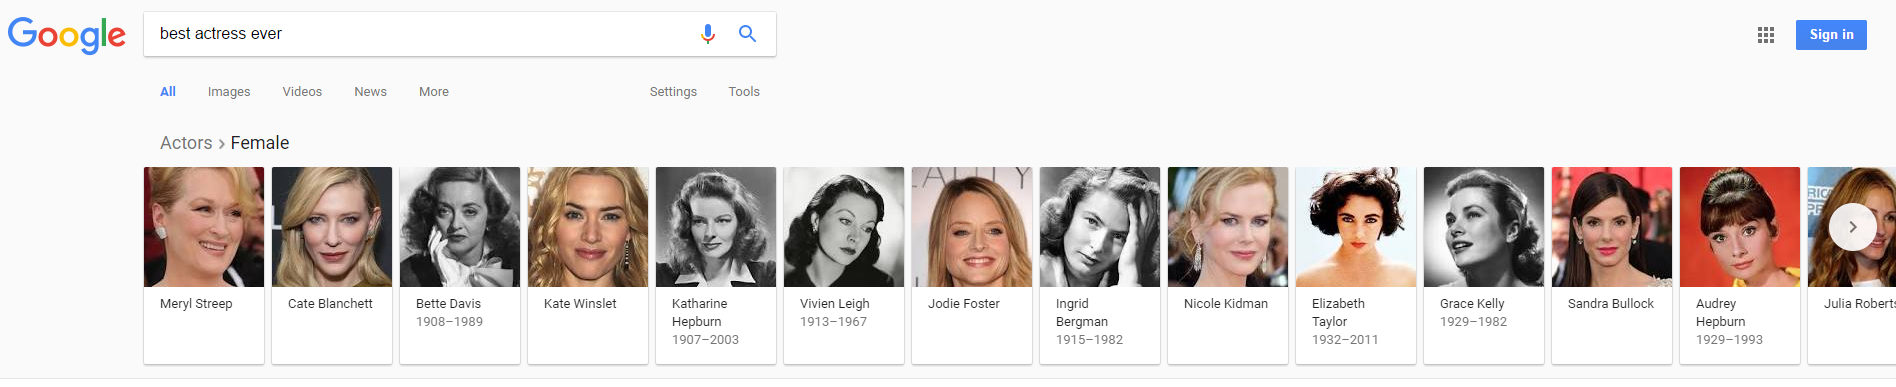This screenshot has width=1896, height=387.
Task: Open the Cate Blanchett card
Action: tap(332, 265)
